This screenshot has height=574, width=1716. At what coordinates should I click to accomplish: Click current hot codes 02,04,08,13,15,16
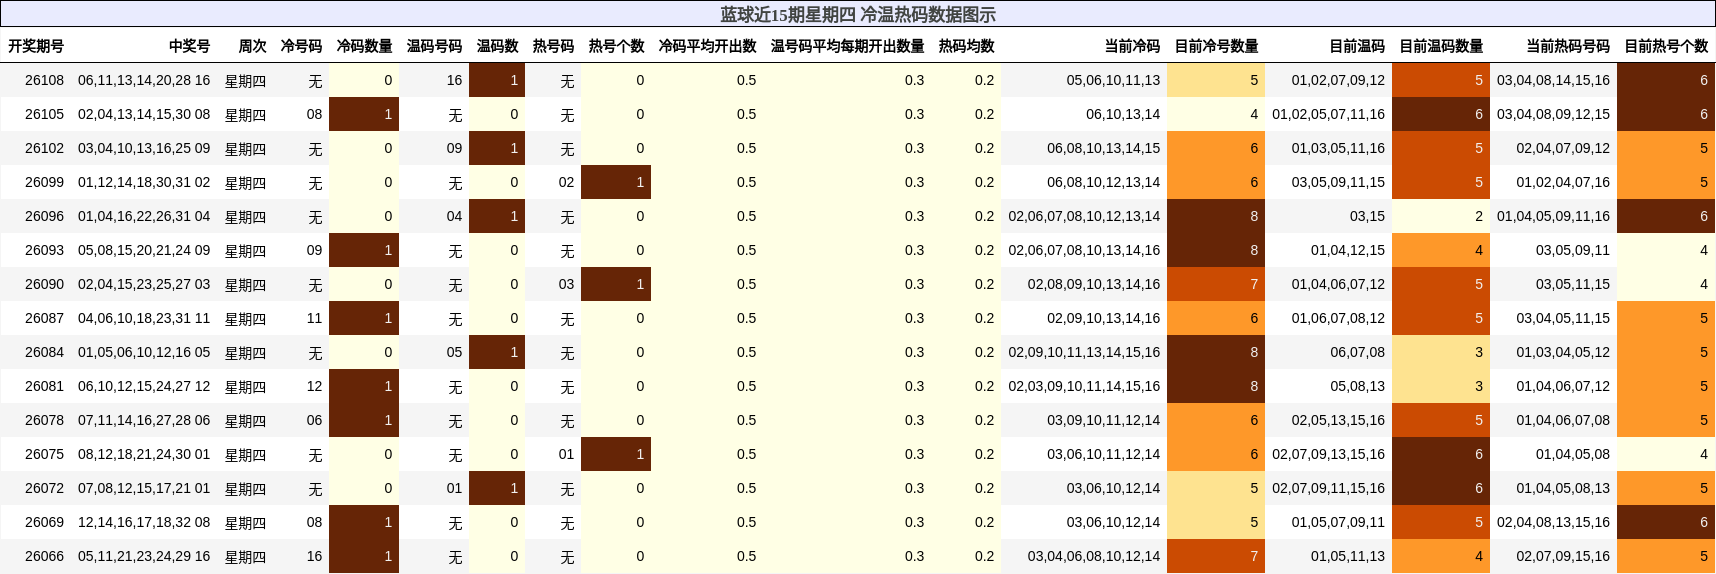(1553, 522)
